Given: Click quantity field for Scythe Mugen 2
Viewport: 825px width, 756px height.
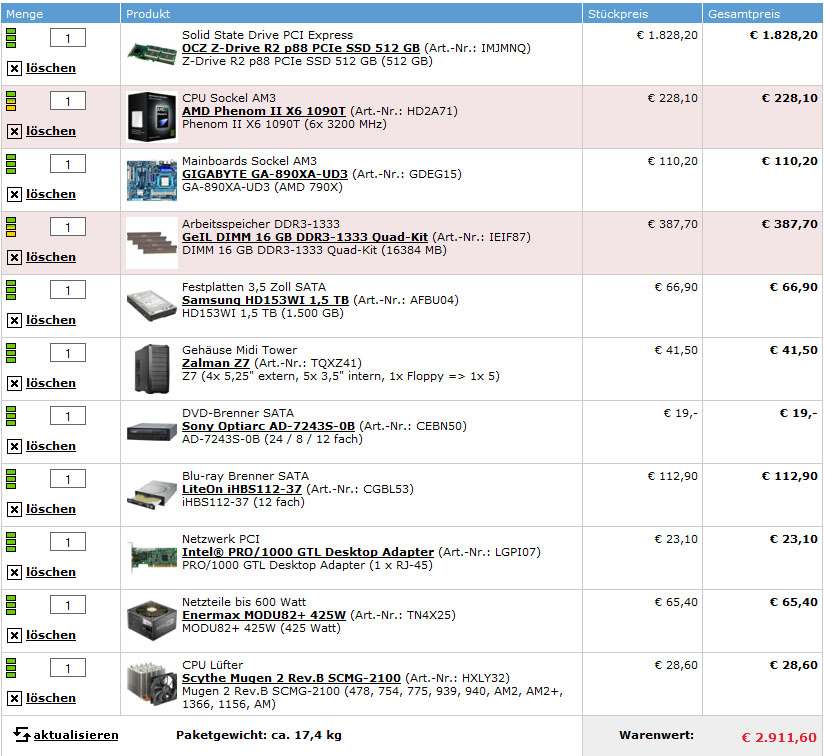Looking at the screenshot, I should point(68,668).
